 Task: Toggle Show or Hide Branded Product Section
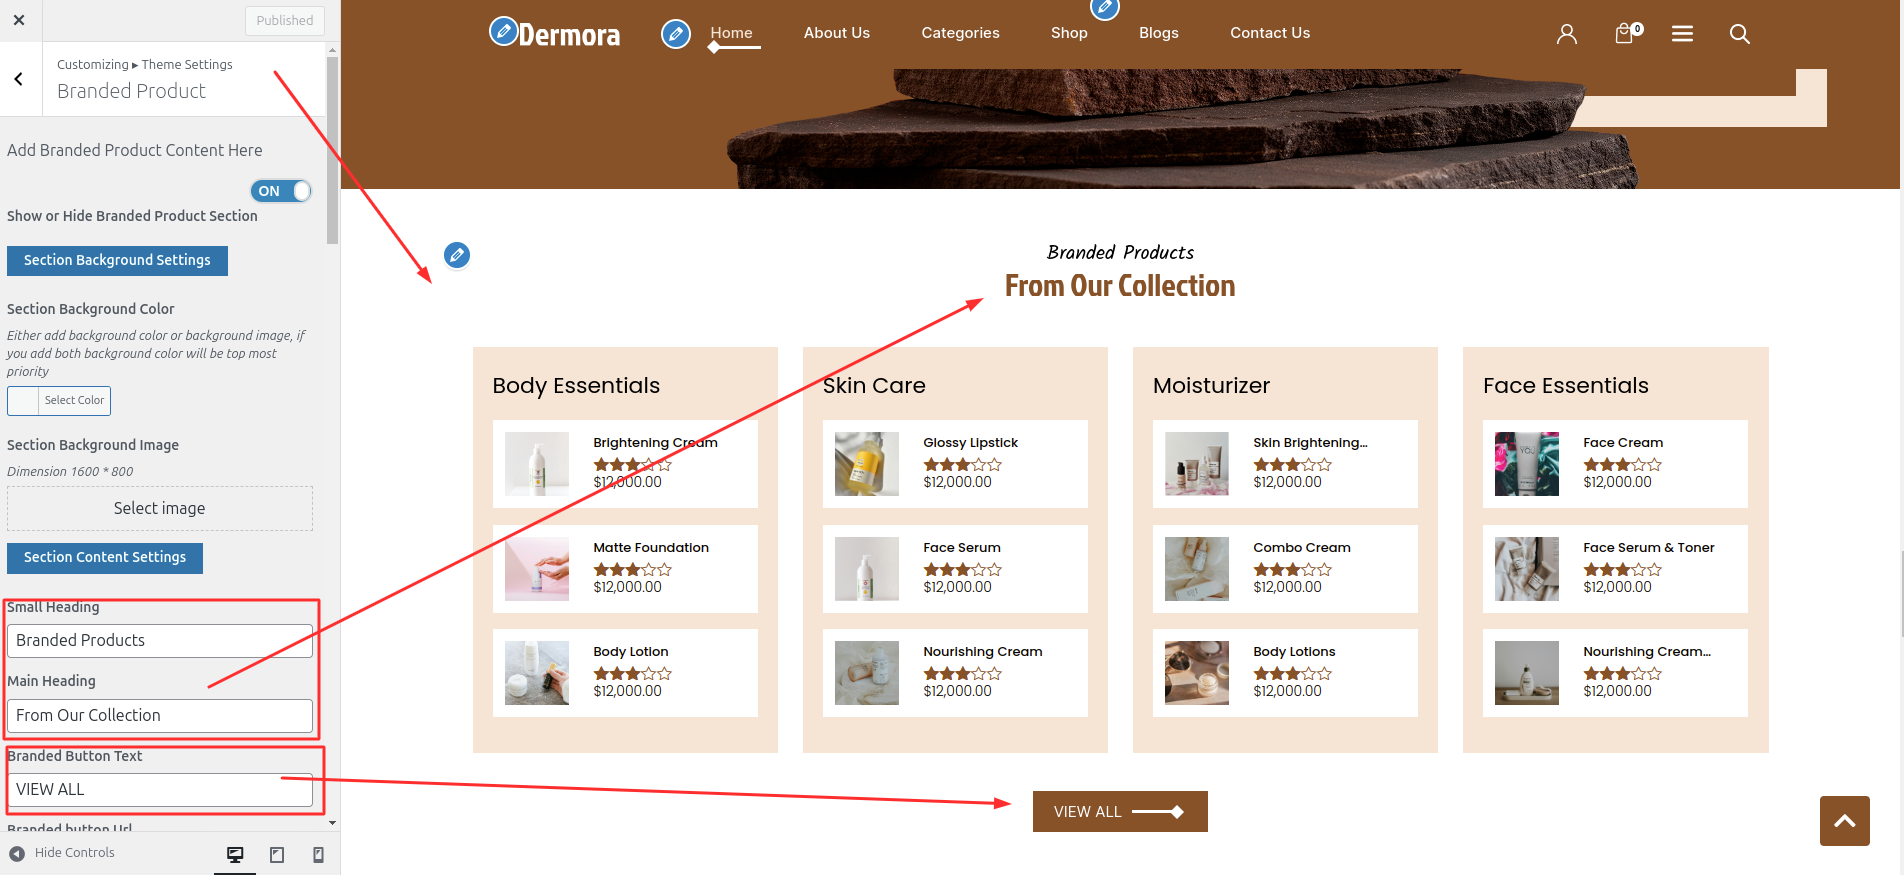tap(281, 191)
